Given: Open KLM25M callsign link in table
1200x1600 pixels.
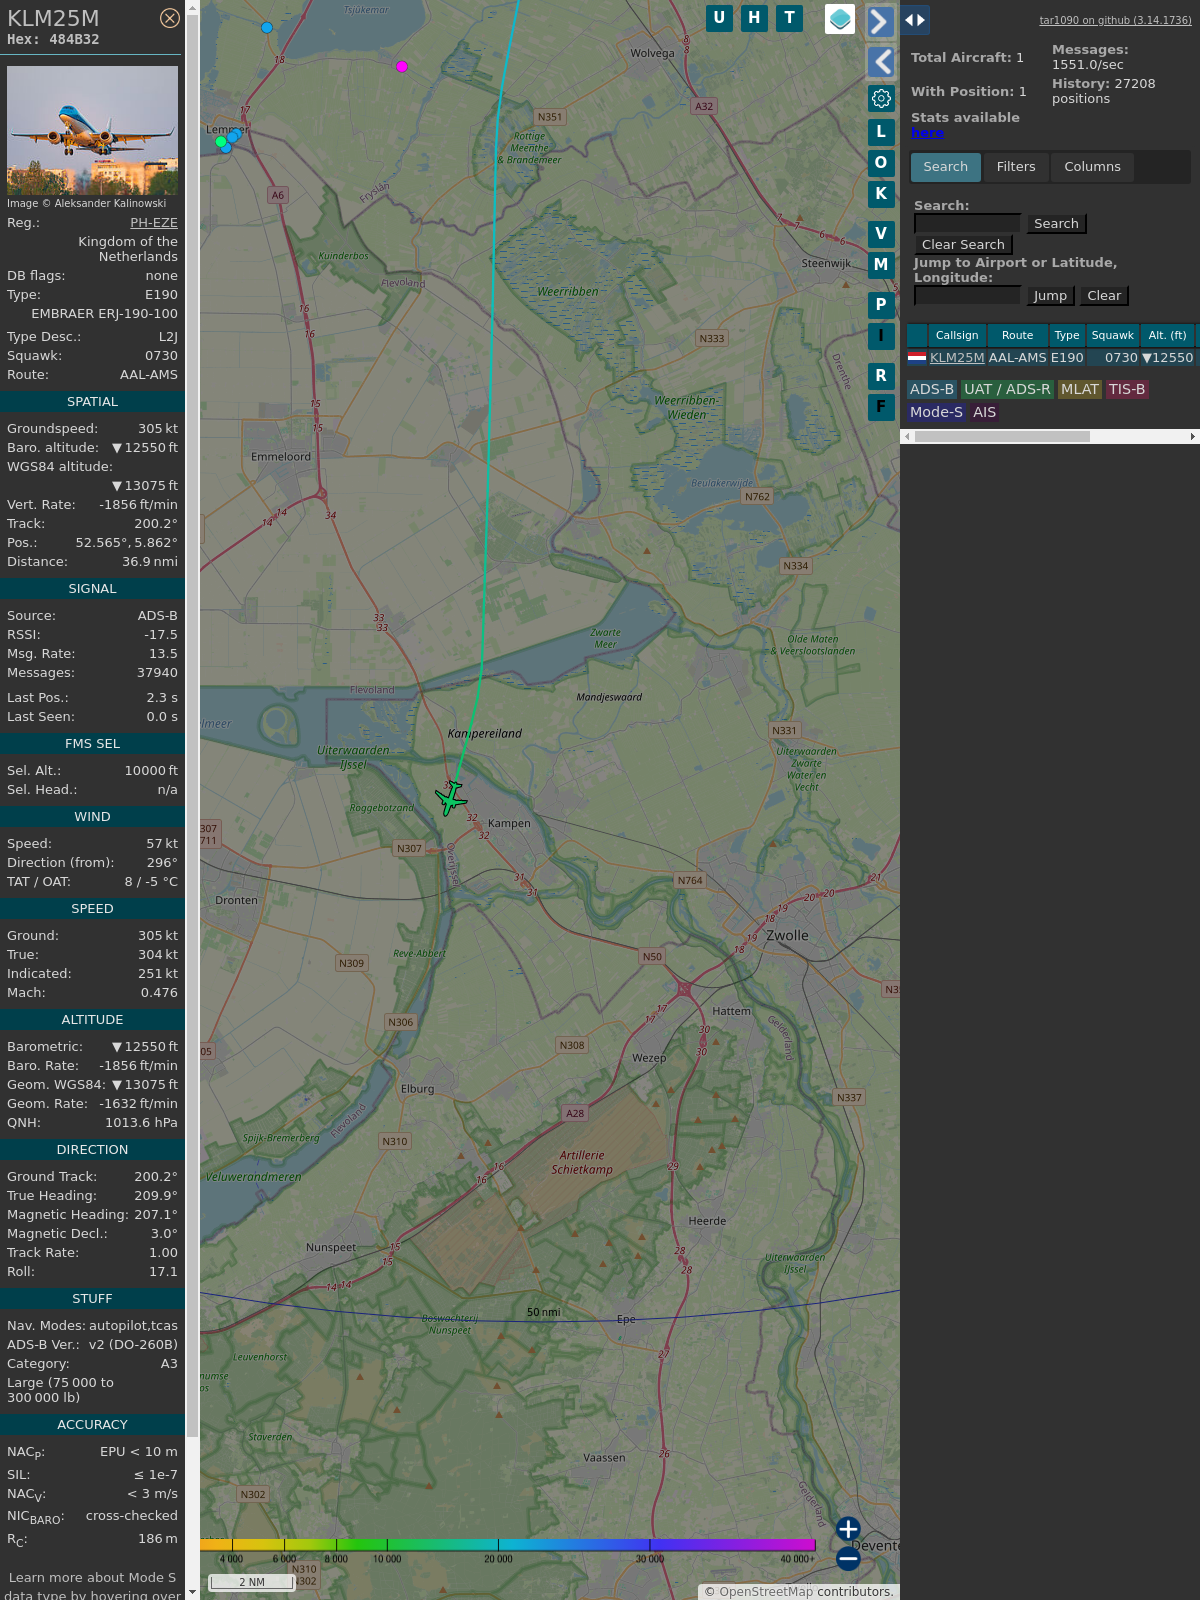Looking at the screenshot, I should (x=957, y=358).
